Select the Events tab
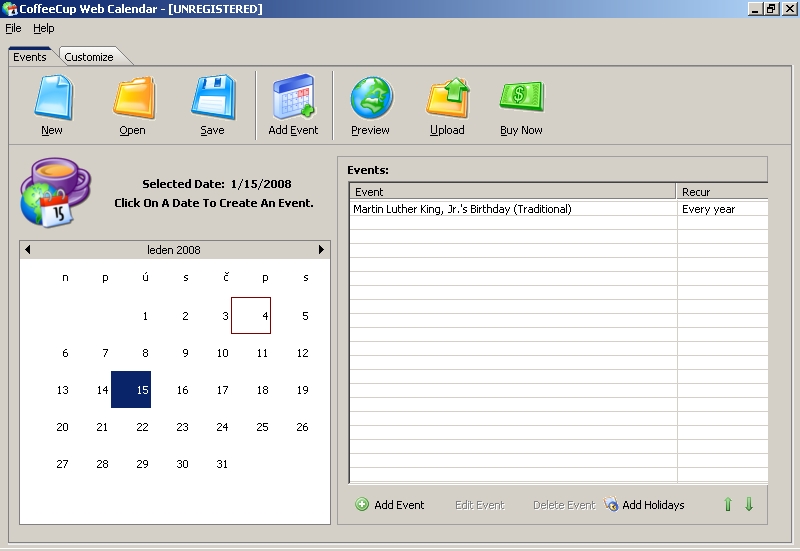This screenshot has height=551, width=800. 30,57
